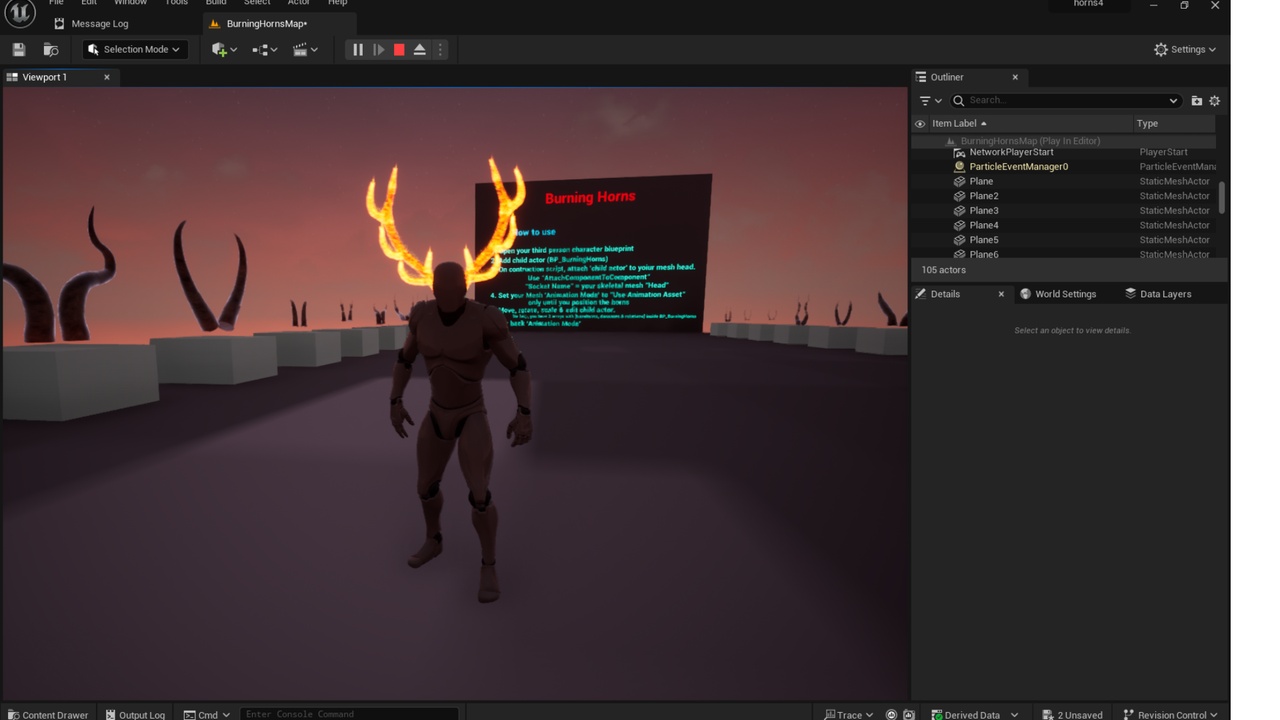
Task: Stop the play session with the red square
Action: tap(399, 49)
